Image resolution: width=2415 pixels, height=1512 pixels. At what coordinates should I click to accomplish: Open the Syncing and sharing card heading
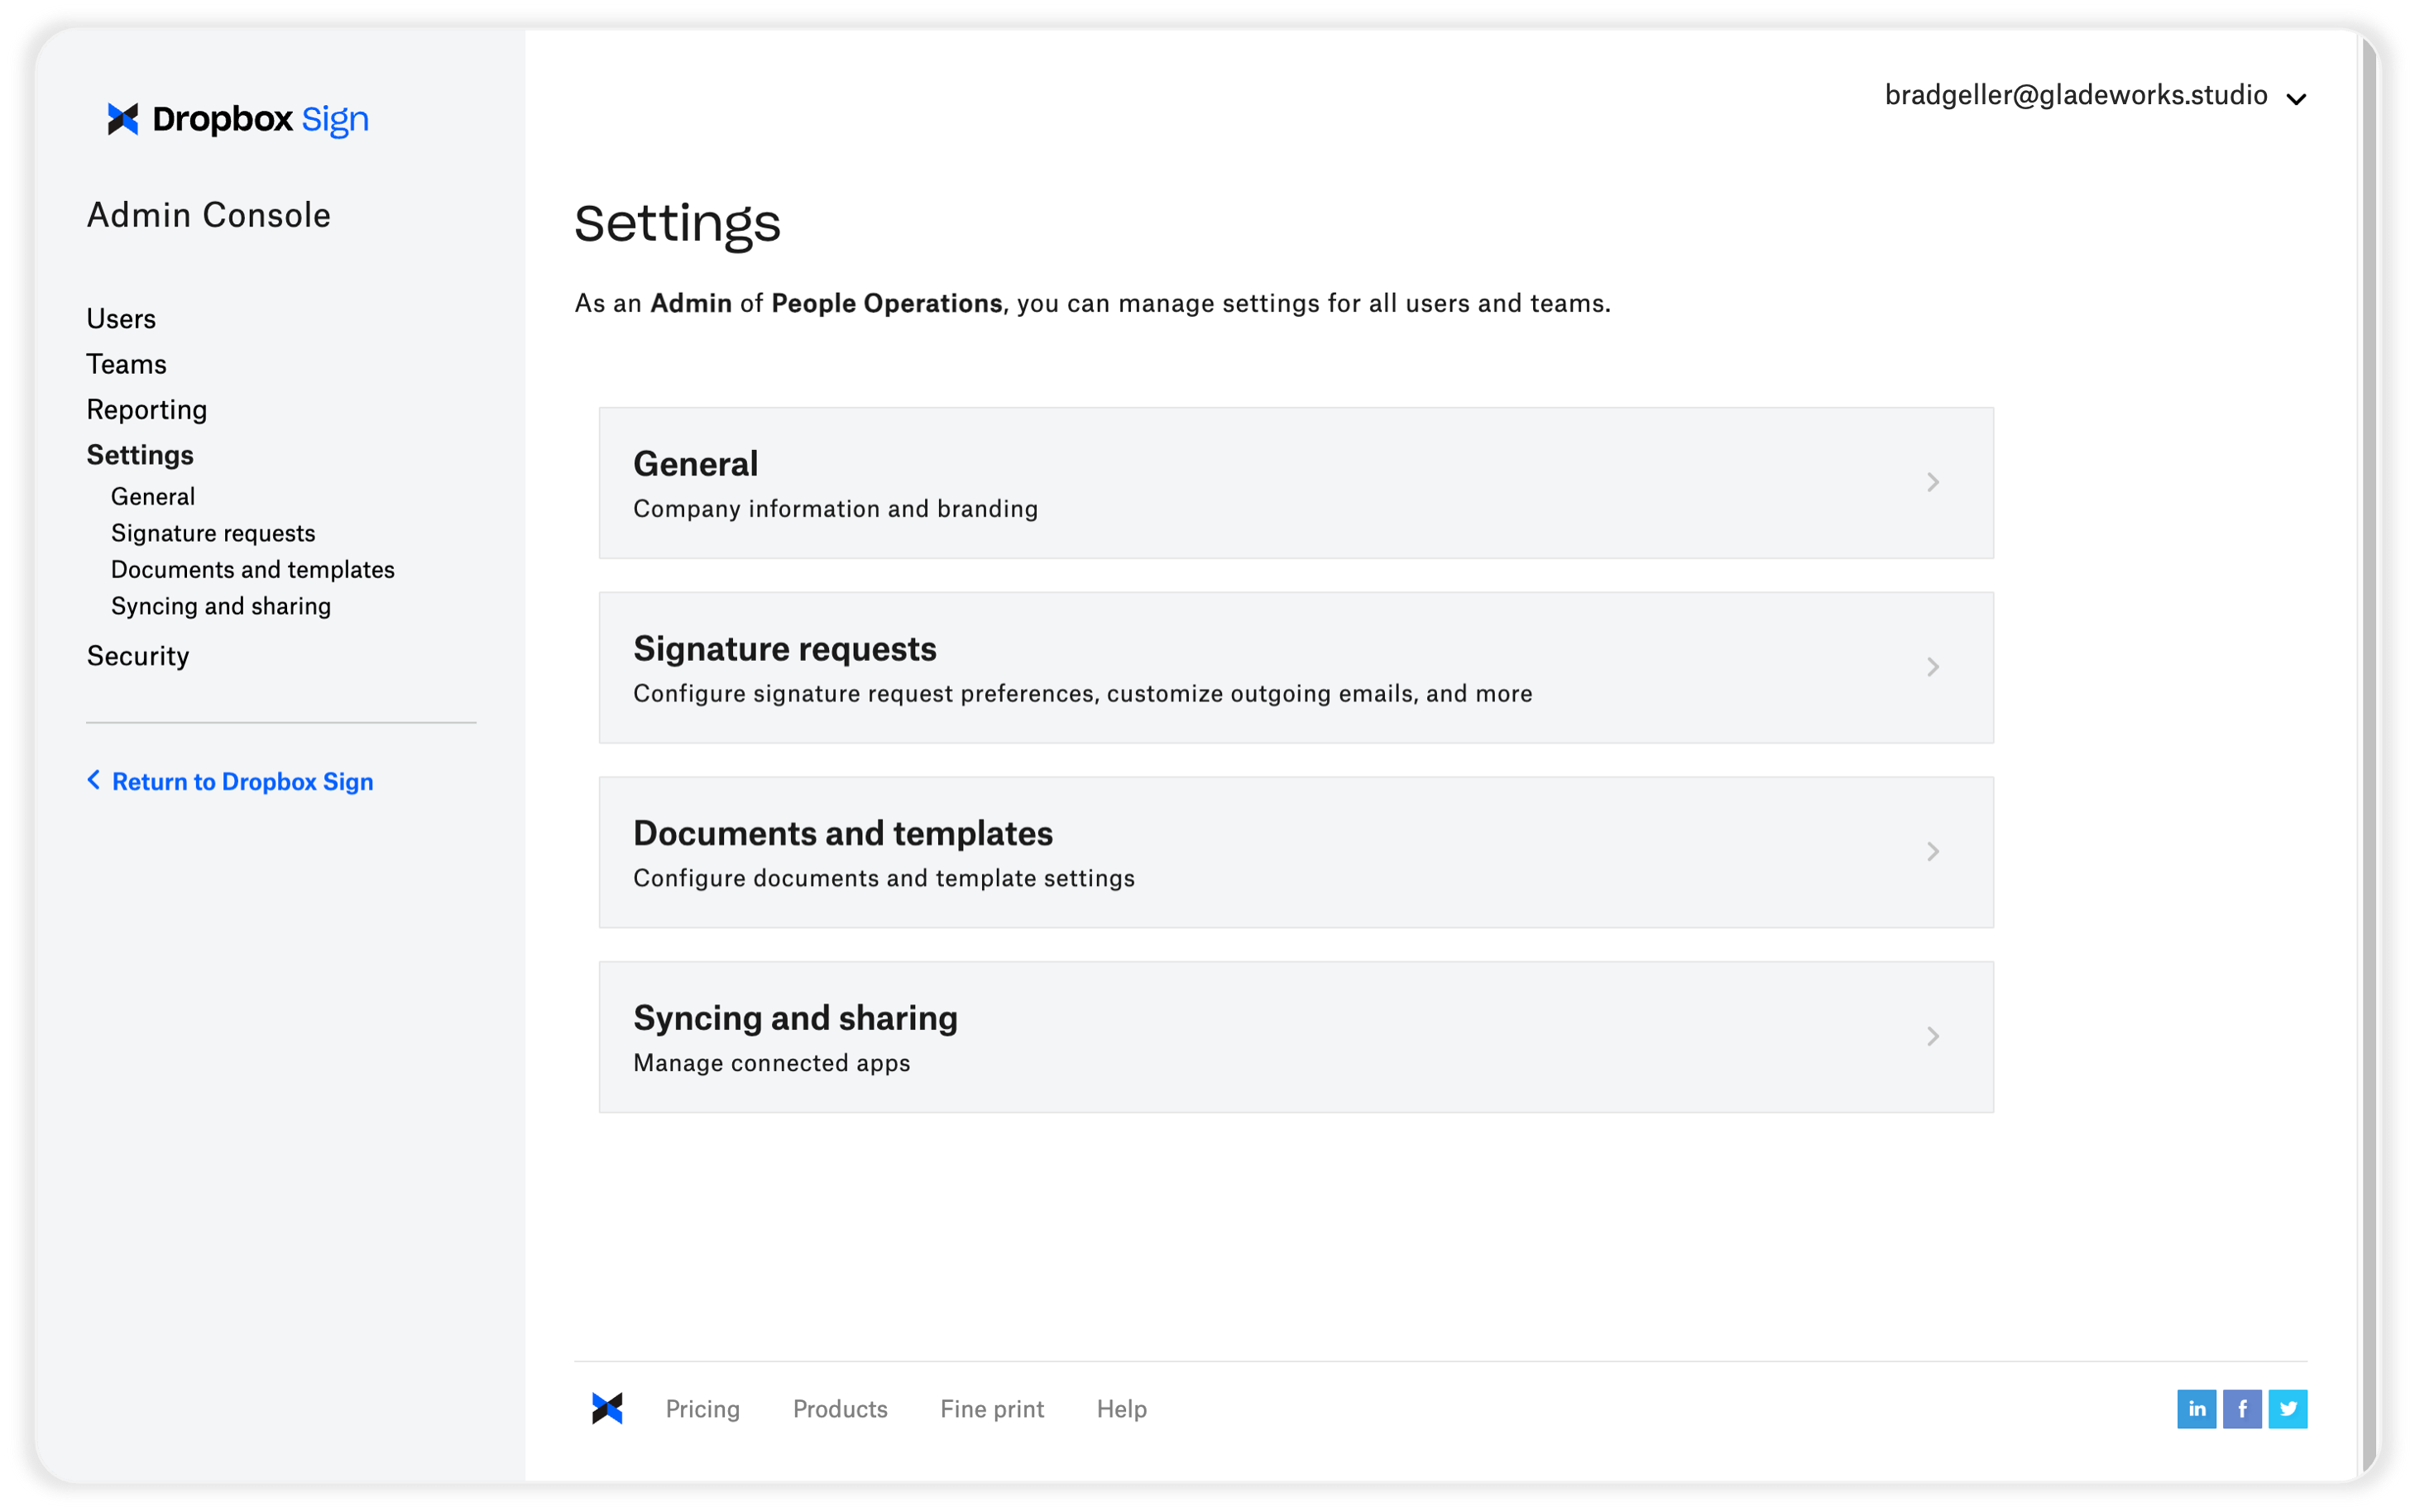(796, 1018)
